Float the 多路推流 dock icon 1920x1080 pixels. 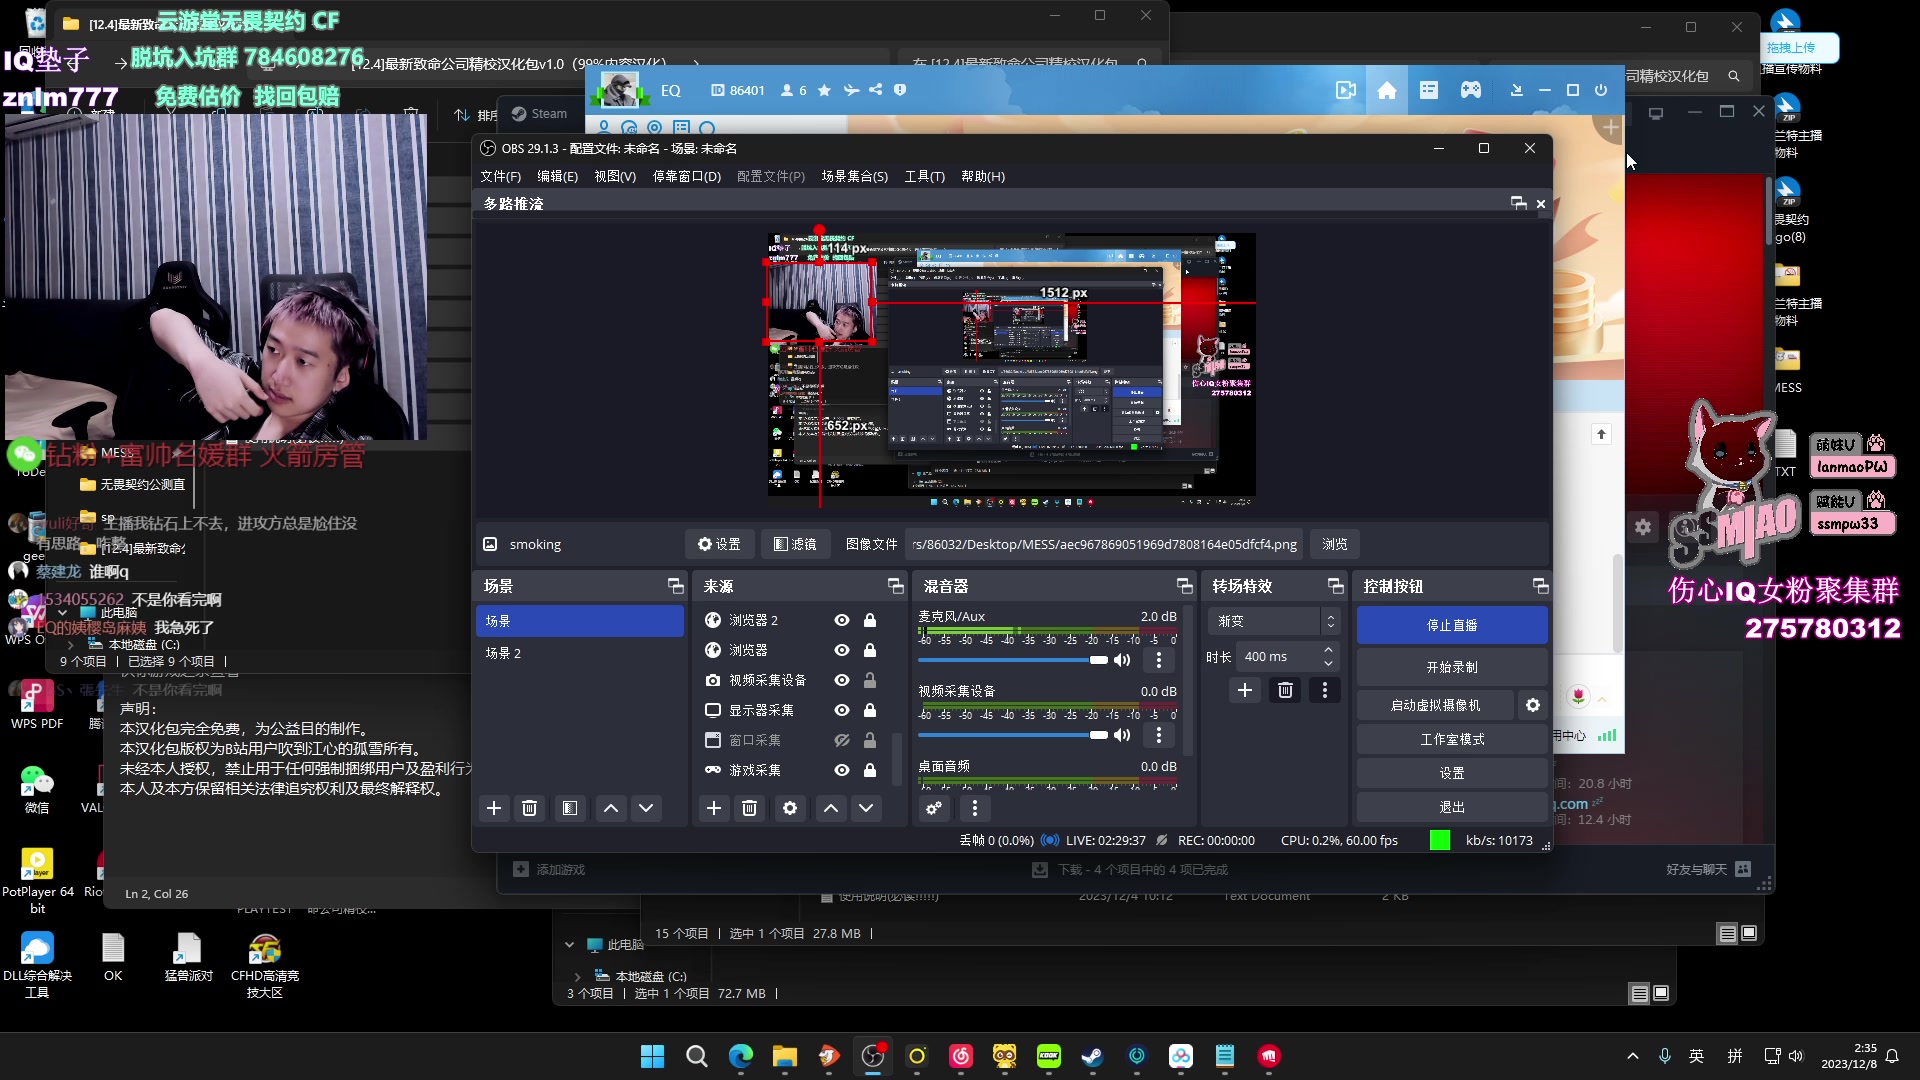pyautogui.click(x=1519, y=203)
